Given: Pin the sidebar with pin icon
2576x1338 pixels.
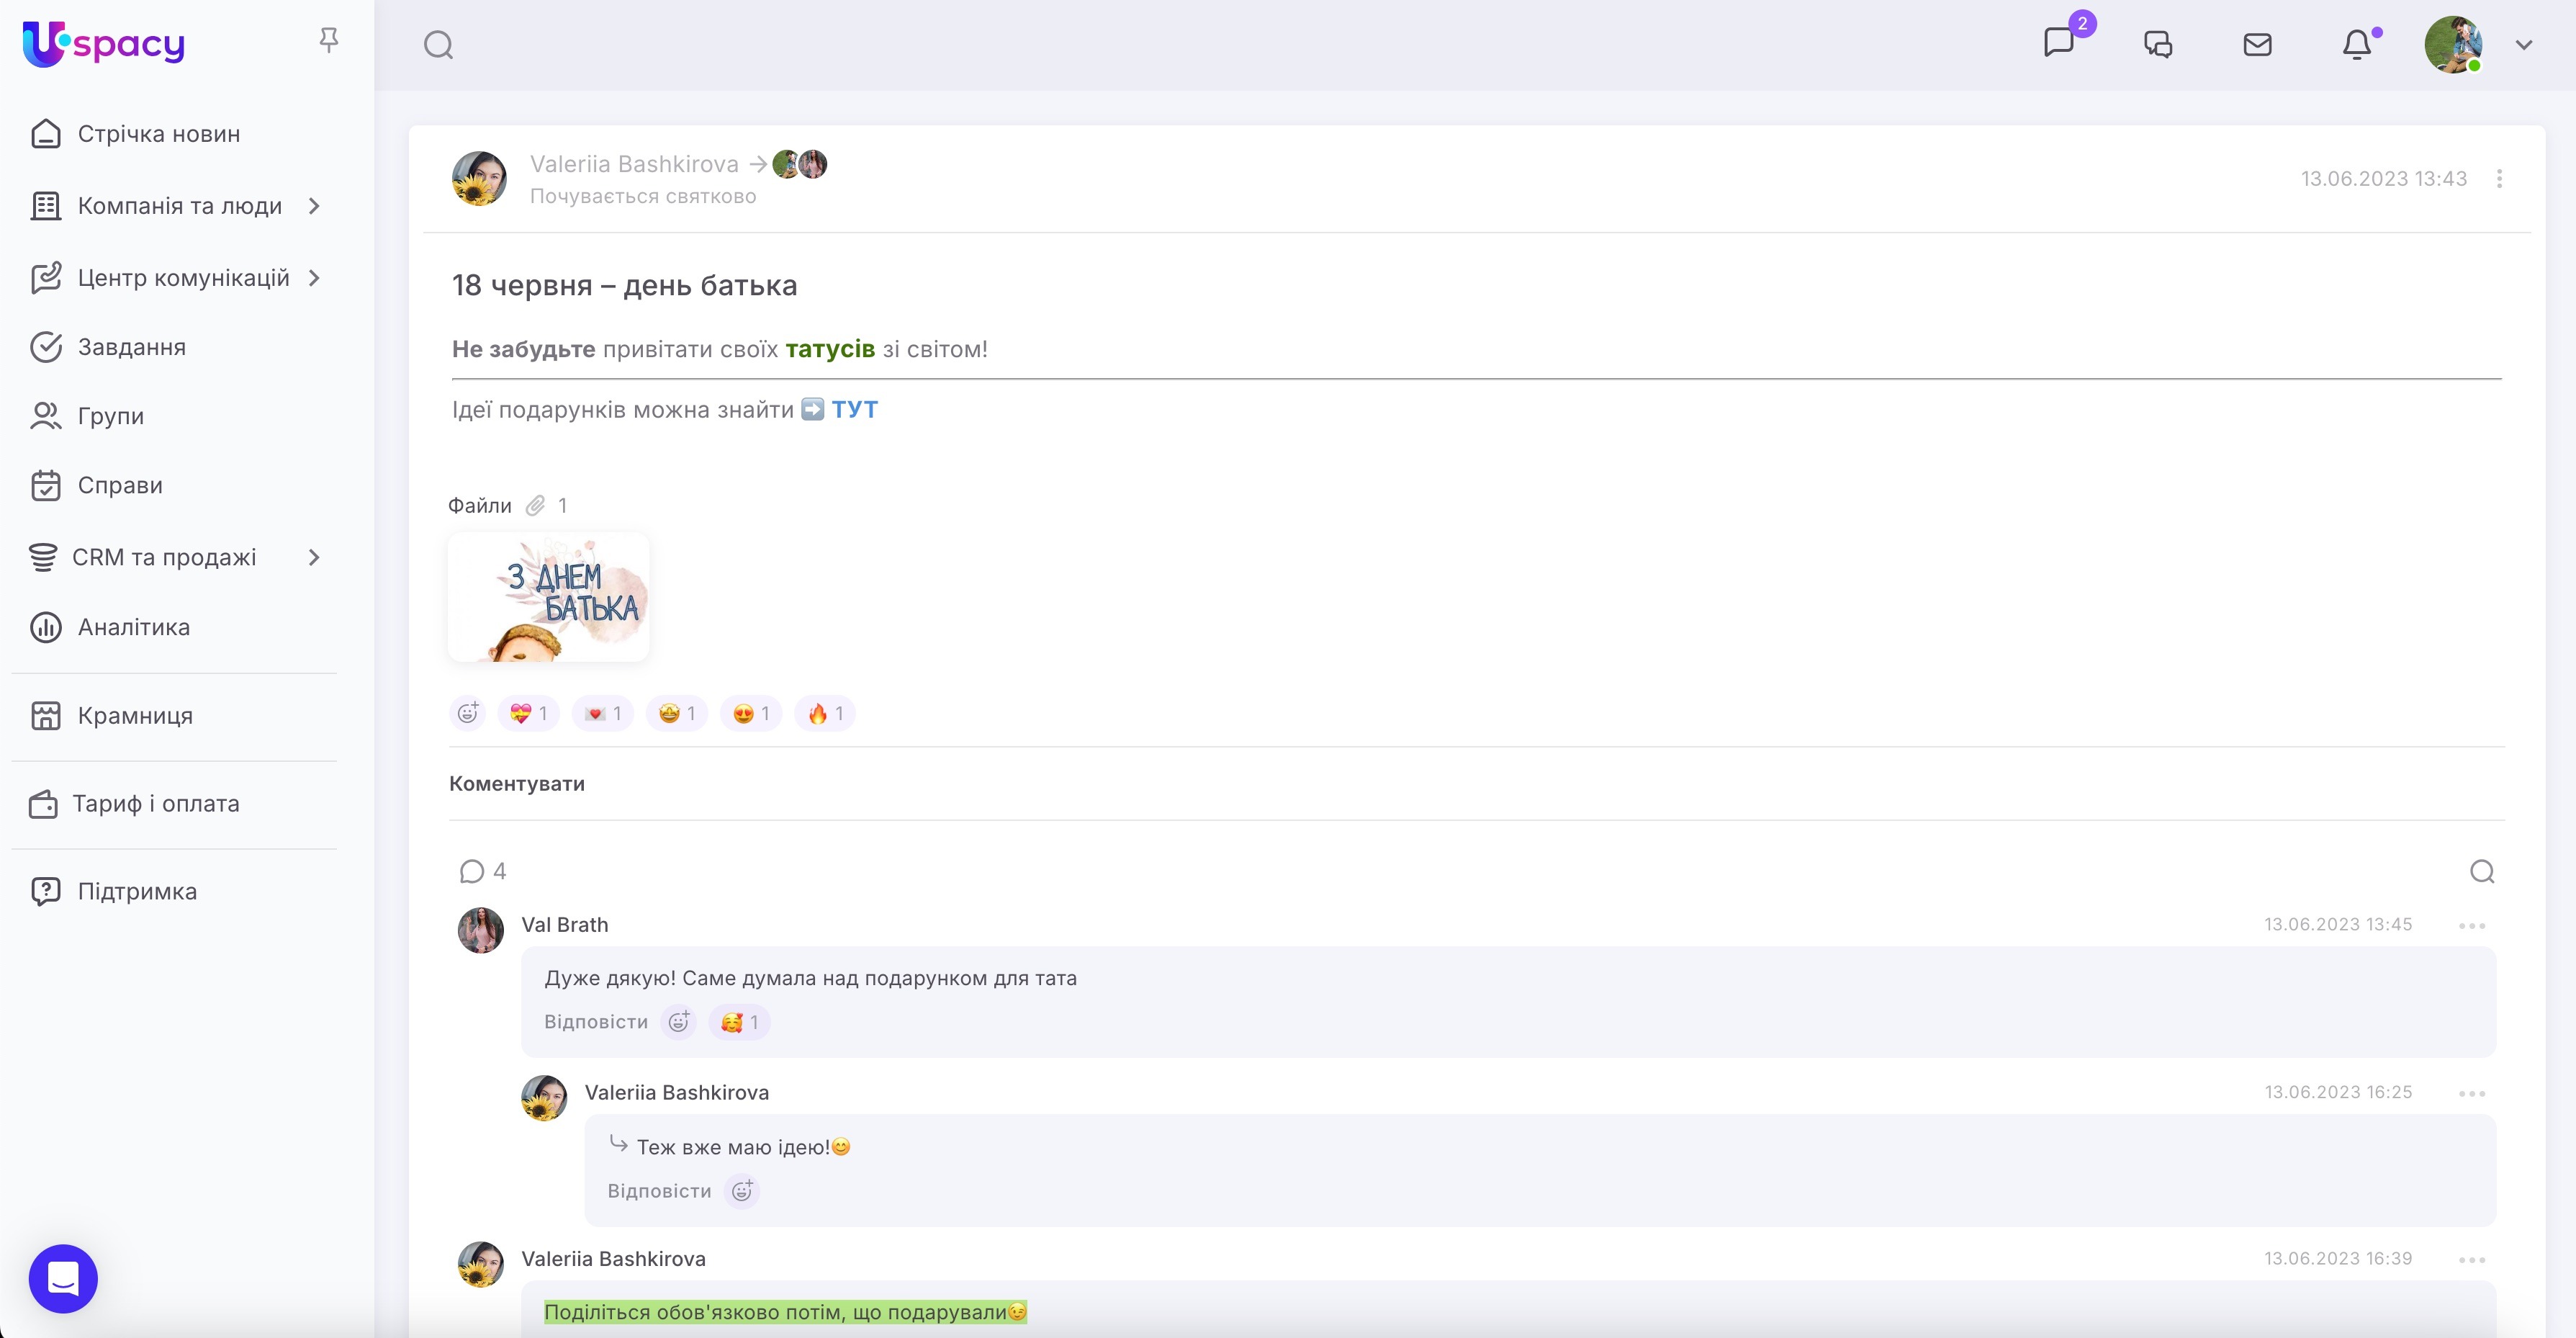Looking at the screenshot, I should coord(328,40).
